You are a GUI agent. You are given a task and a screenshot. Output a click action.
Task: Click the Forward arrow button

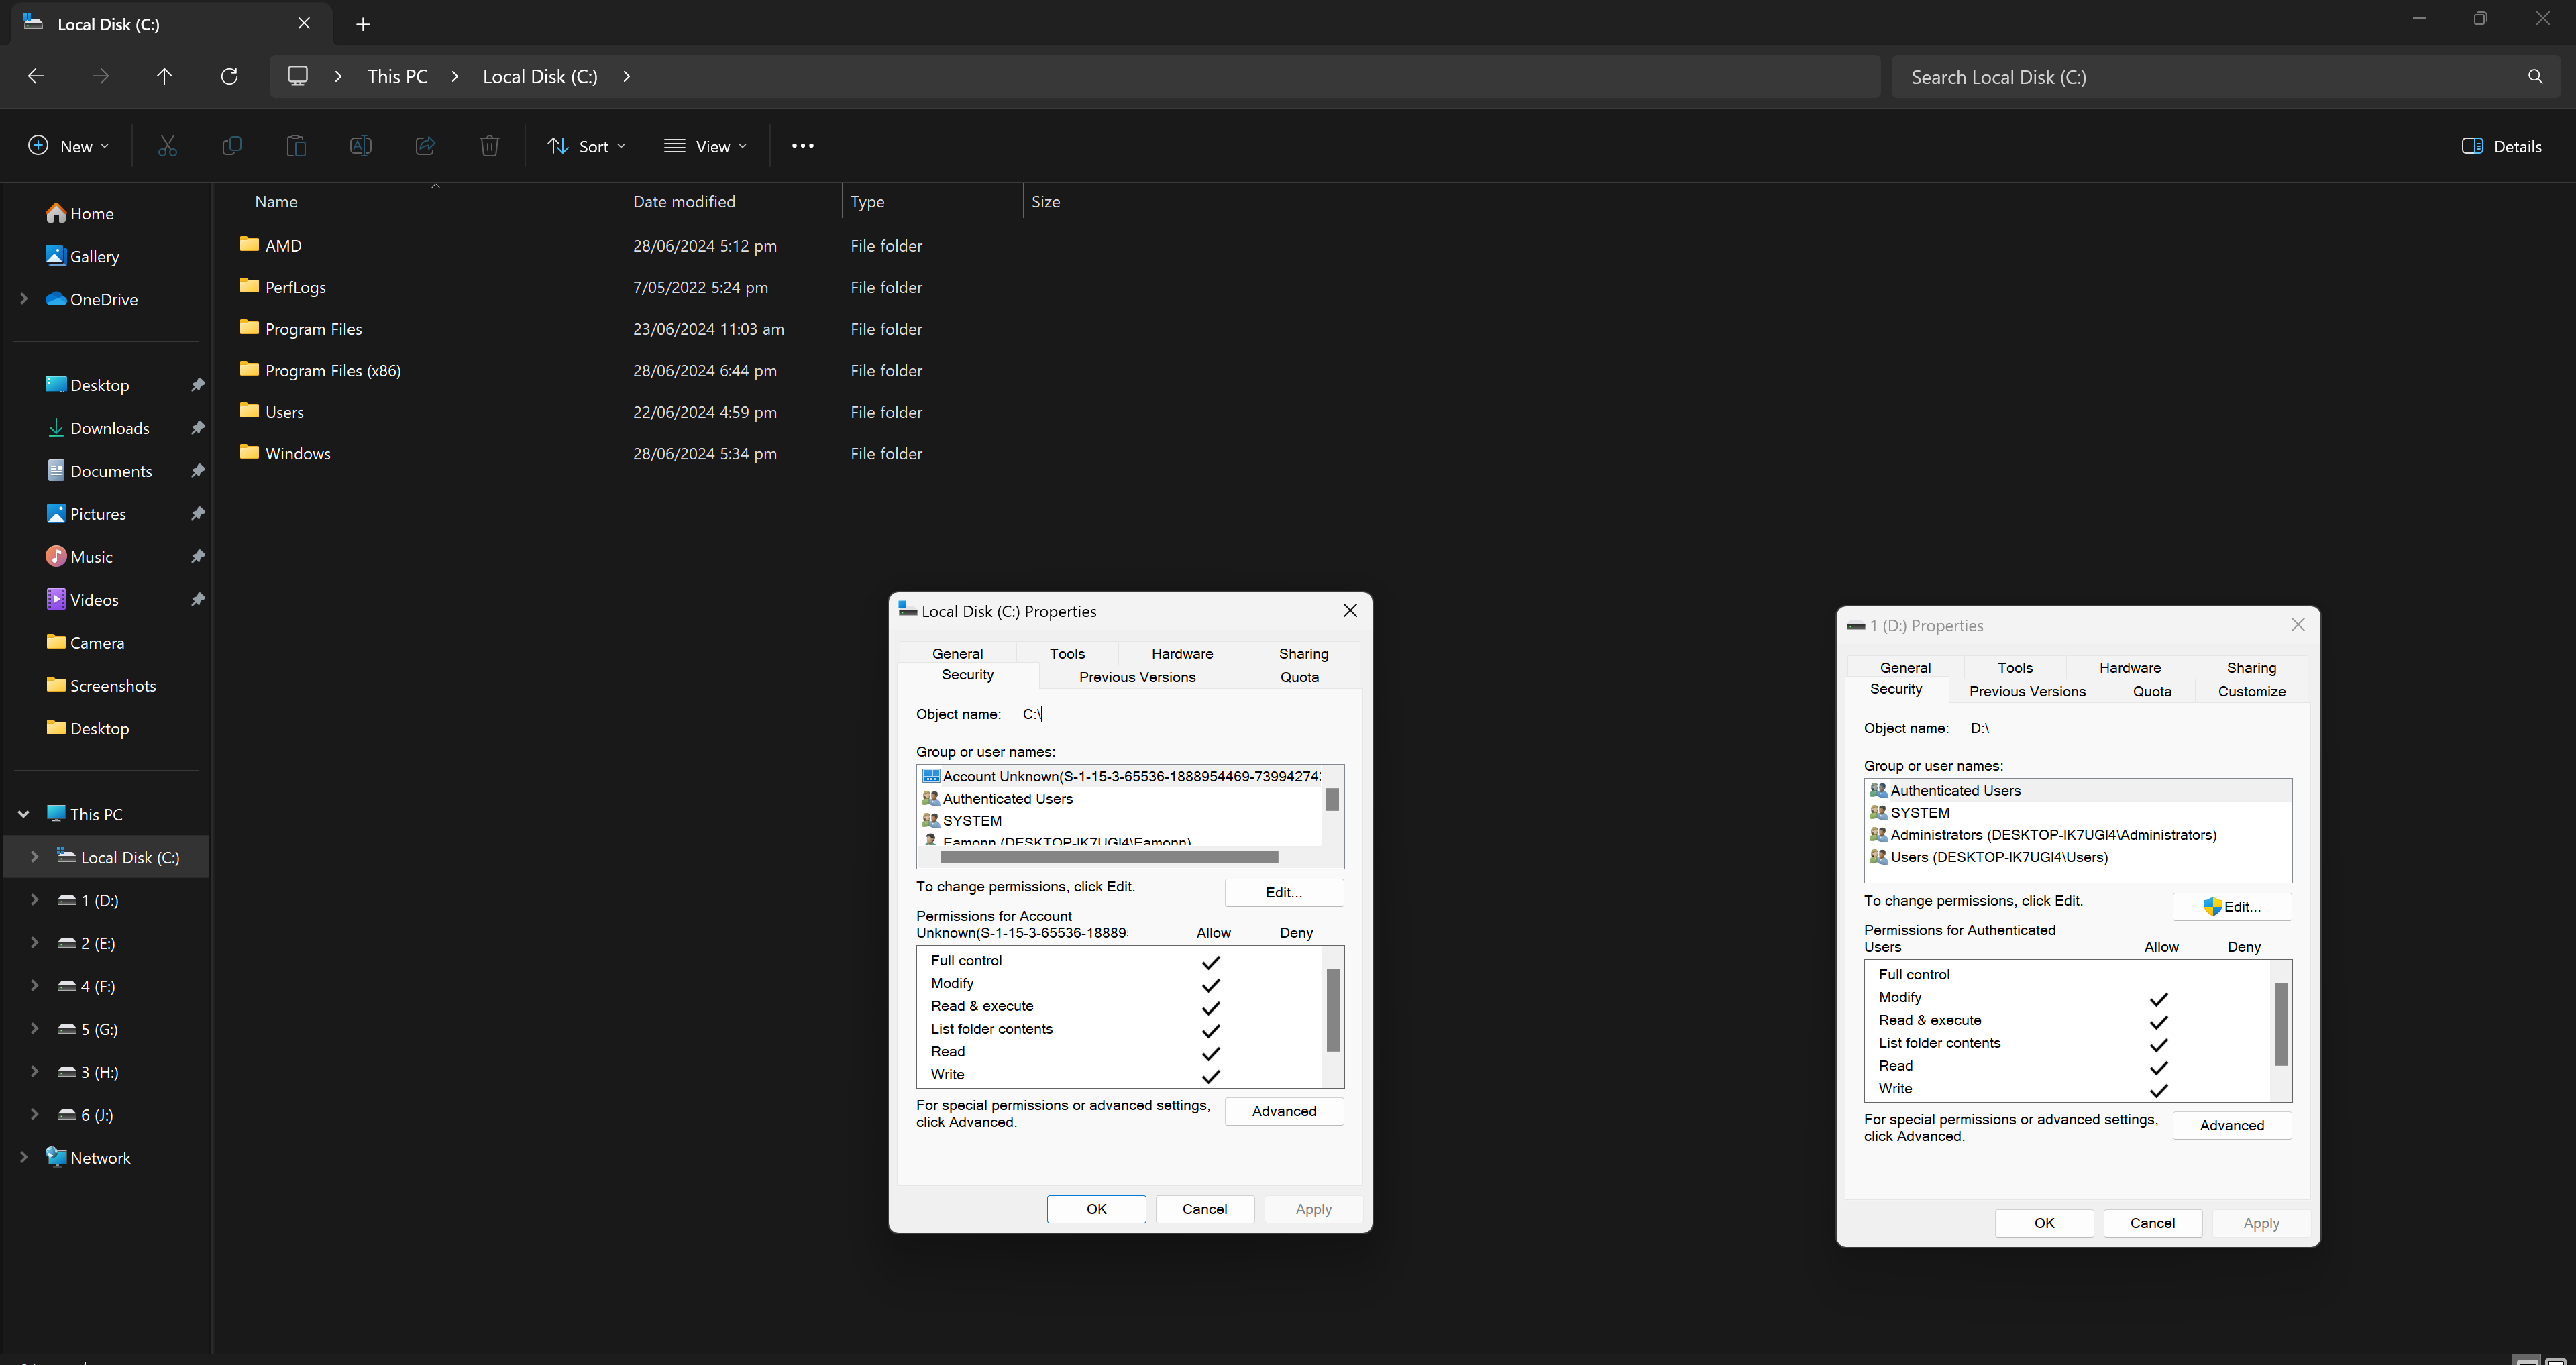(x=100, y=76)
